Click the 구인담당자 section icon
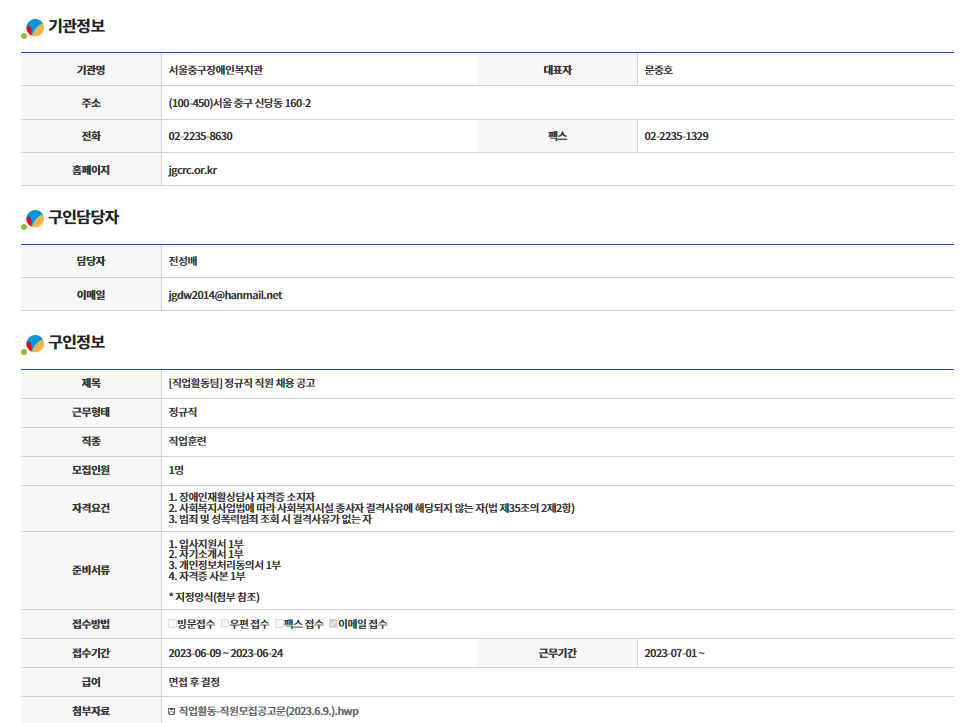The height and width of the screenshot is (723, 973). point(33,219)
